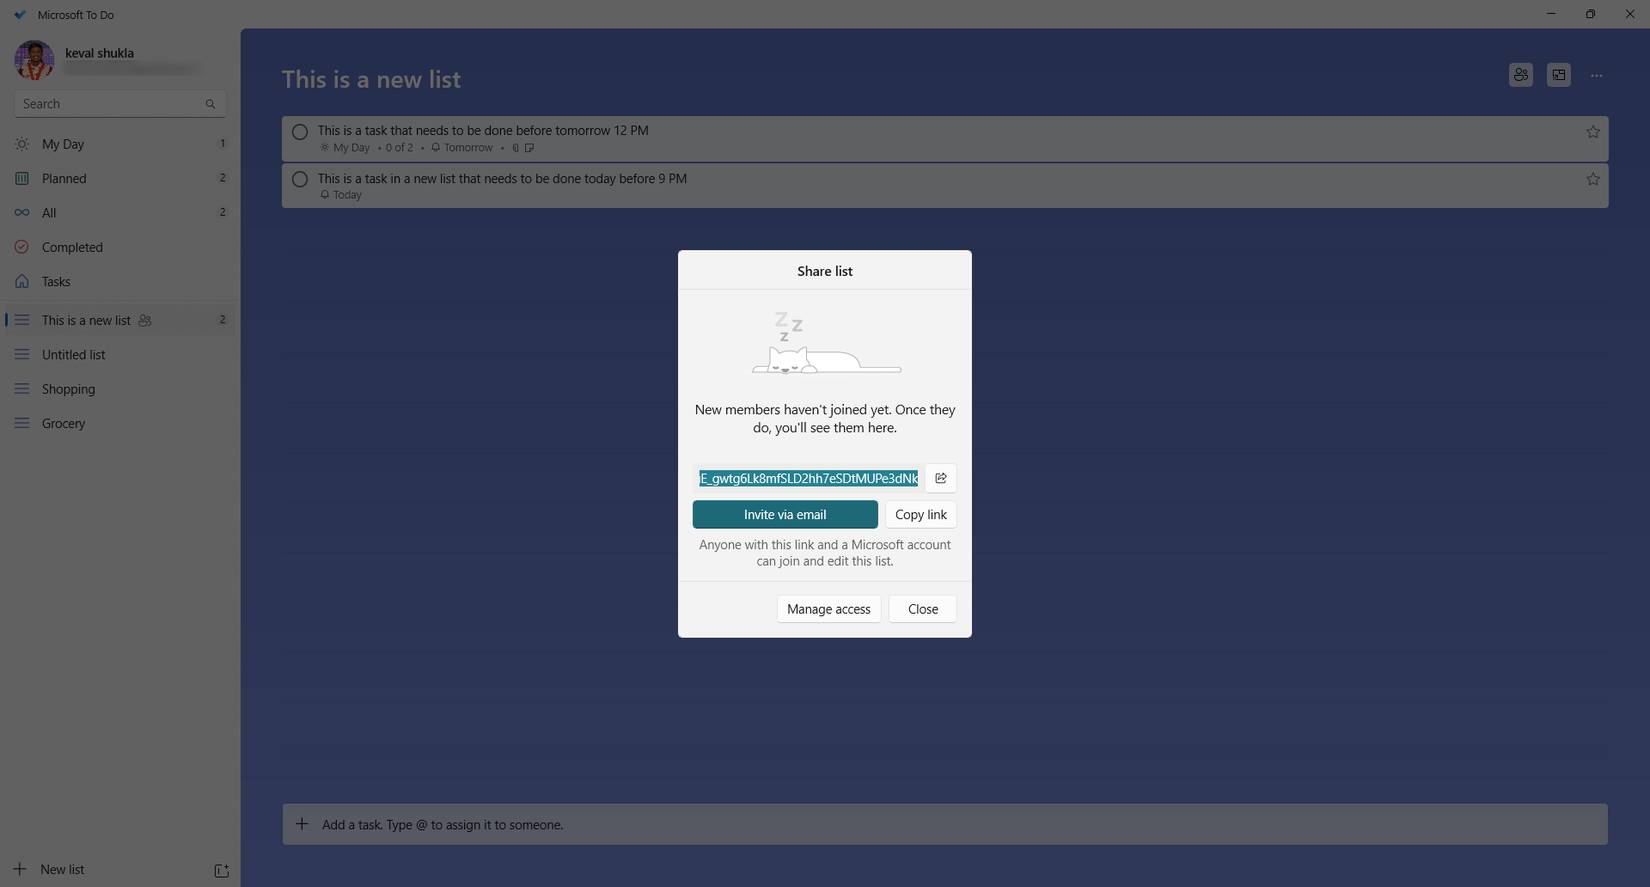The width and height of the screenshot is (1650, 887).
Task: Check off the task due today 9 PM
Action: 300,180
